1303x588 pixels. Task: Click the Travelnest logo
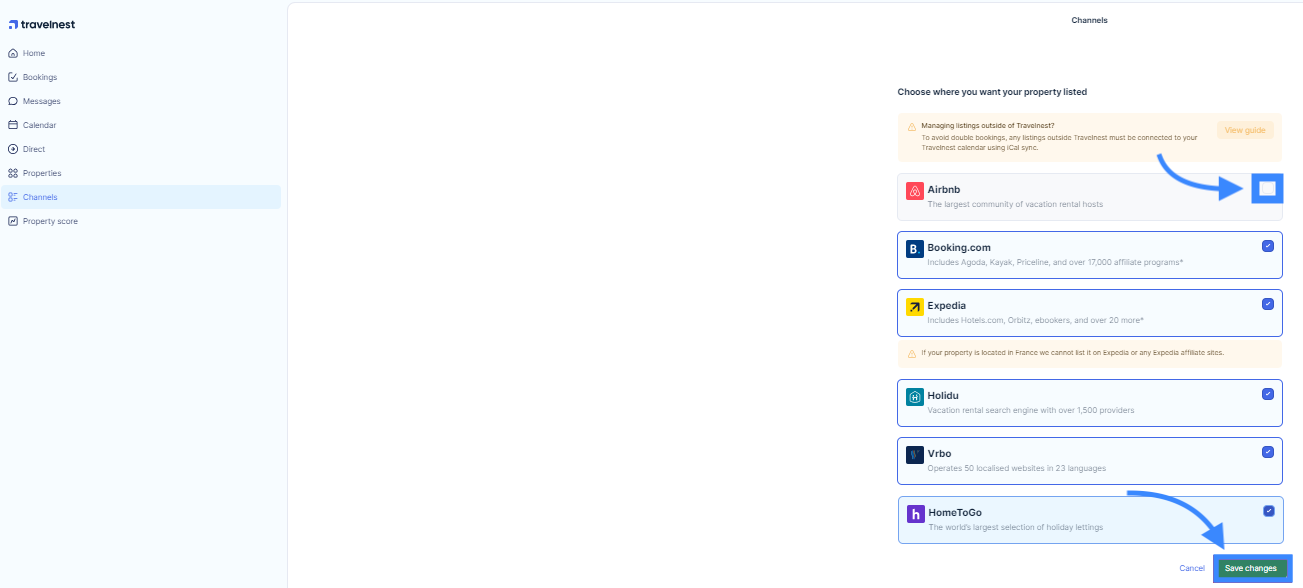(x=42, y=24)
